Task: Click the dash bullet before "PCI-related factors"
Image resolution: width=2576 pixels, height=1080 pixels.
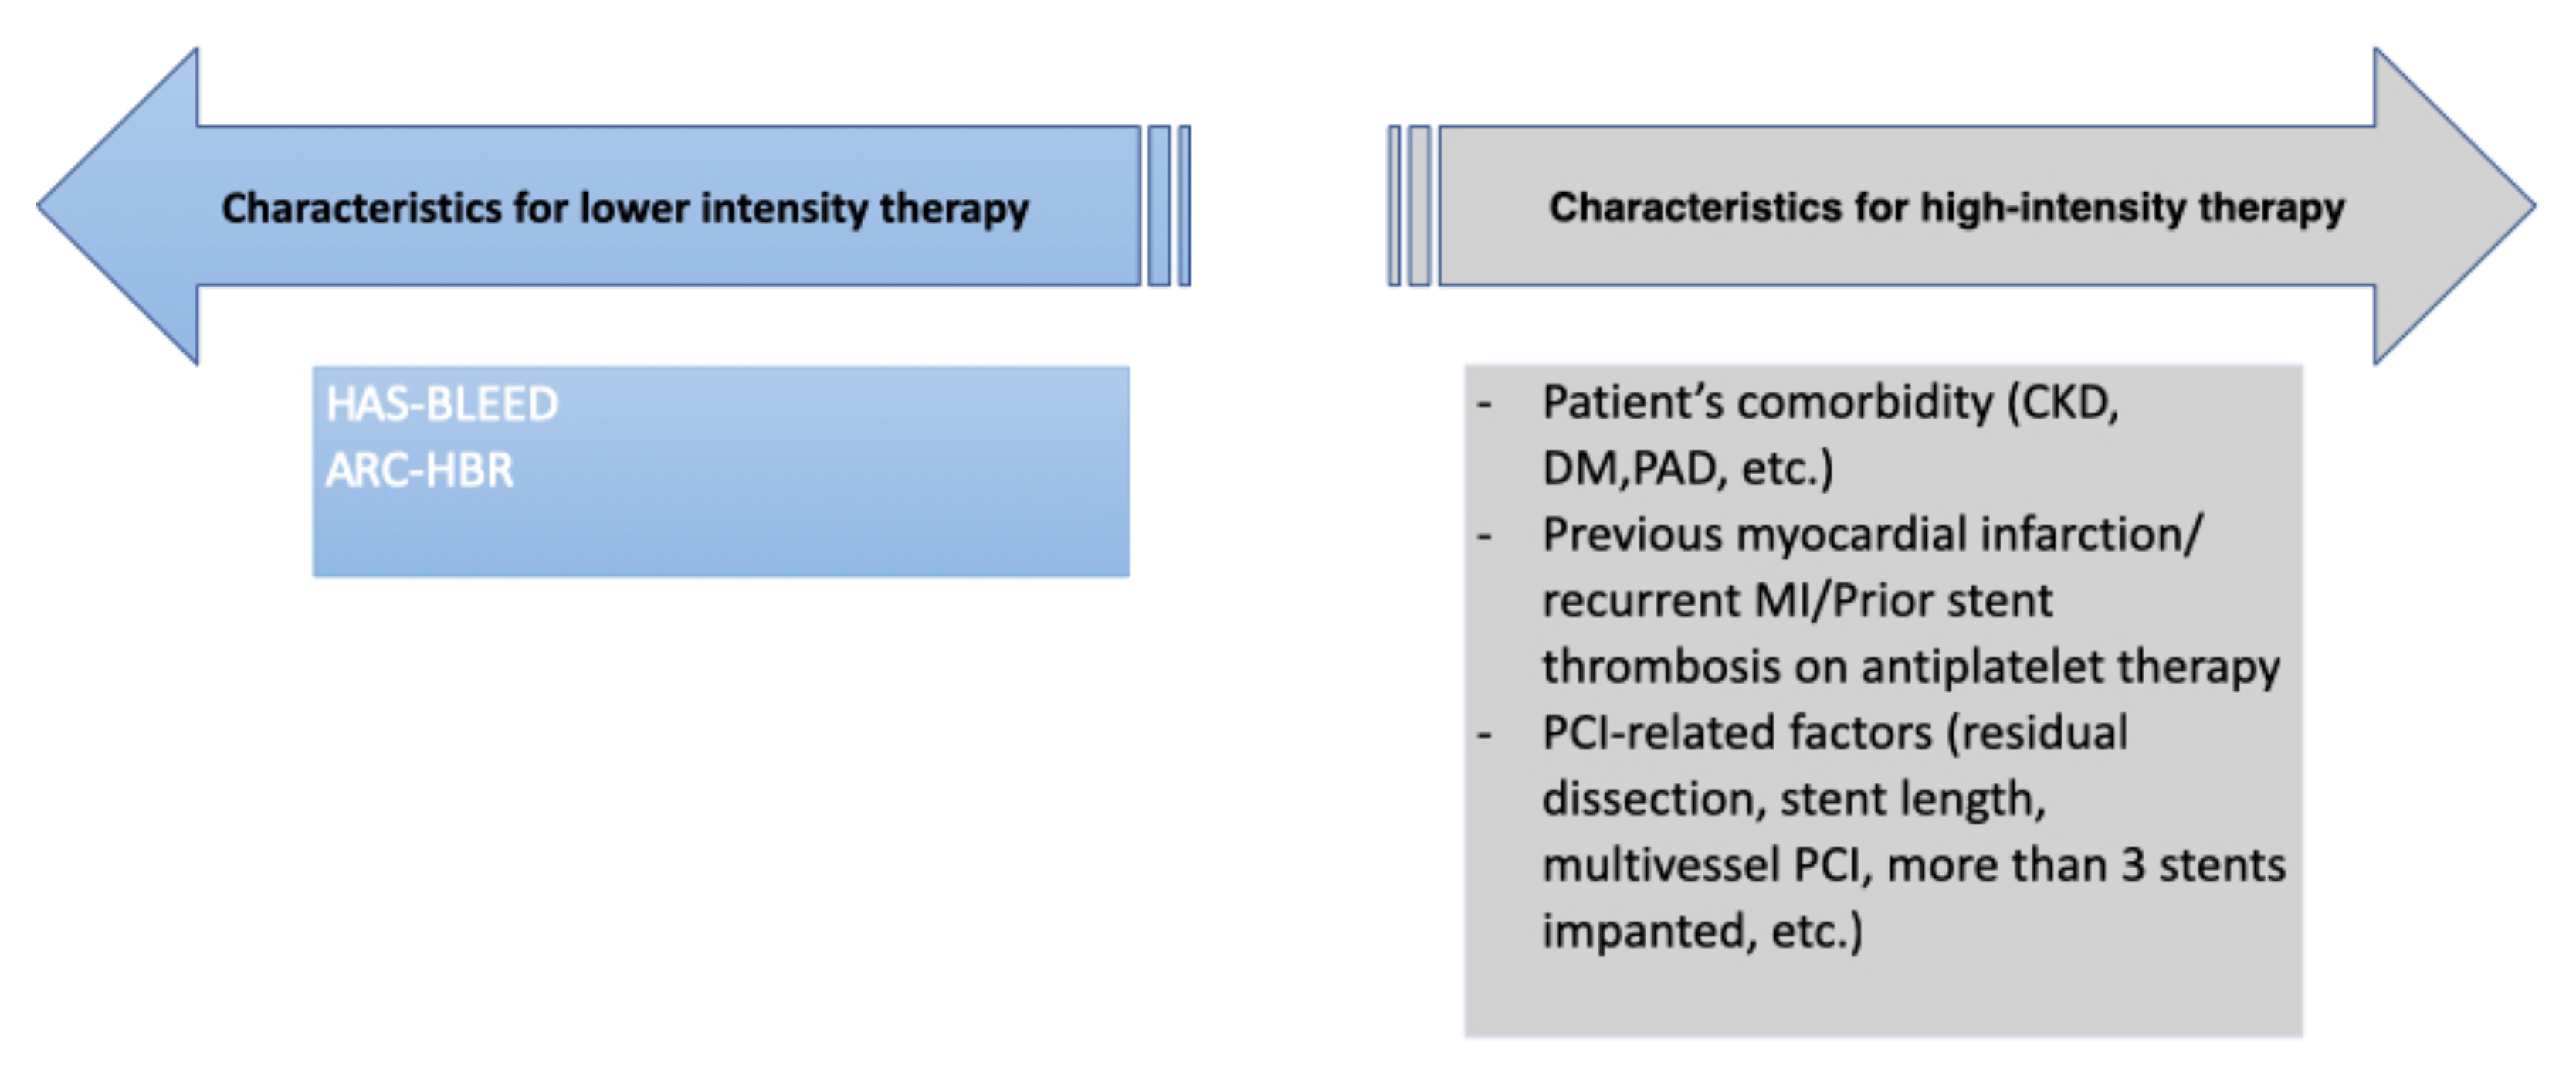Action: (x=1484, y=734)
